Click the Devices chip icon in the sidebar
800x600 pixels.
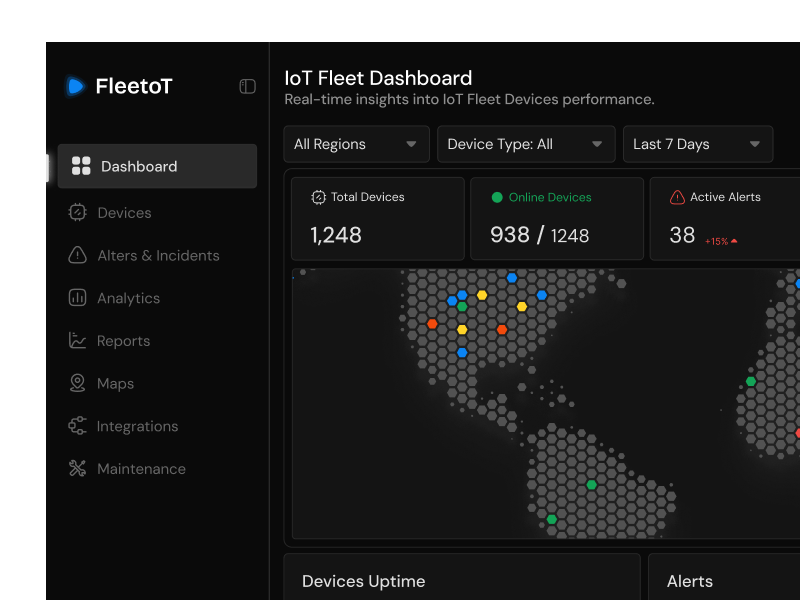click(78, 212)
